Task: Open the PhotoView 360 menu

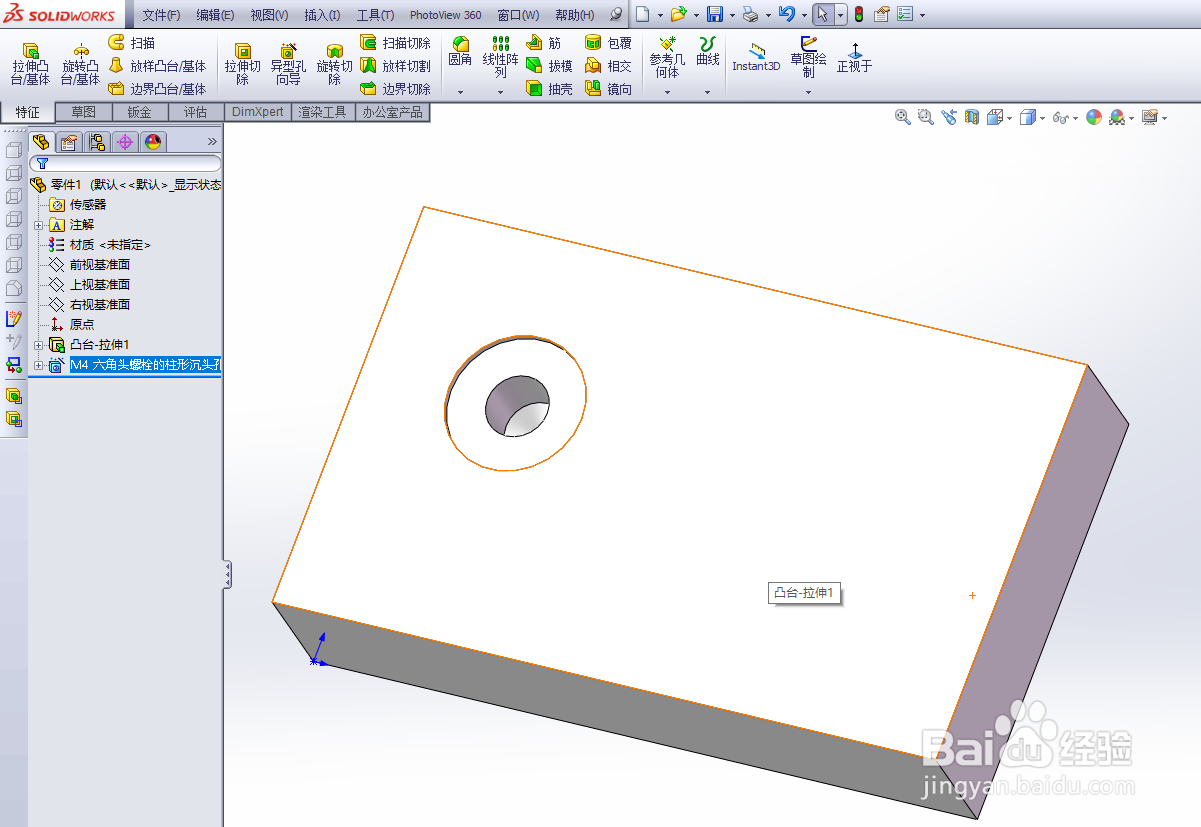Action: click(x=445, y=14)
